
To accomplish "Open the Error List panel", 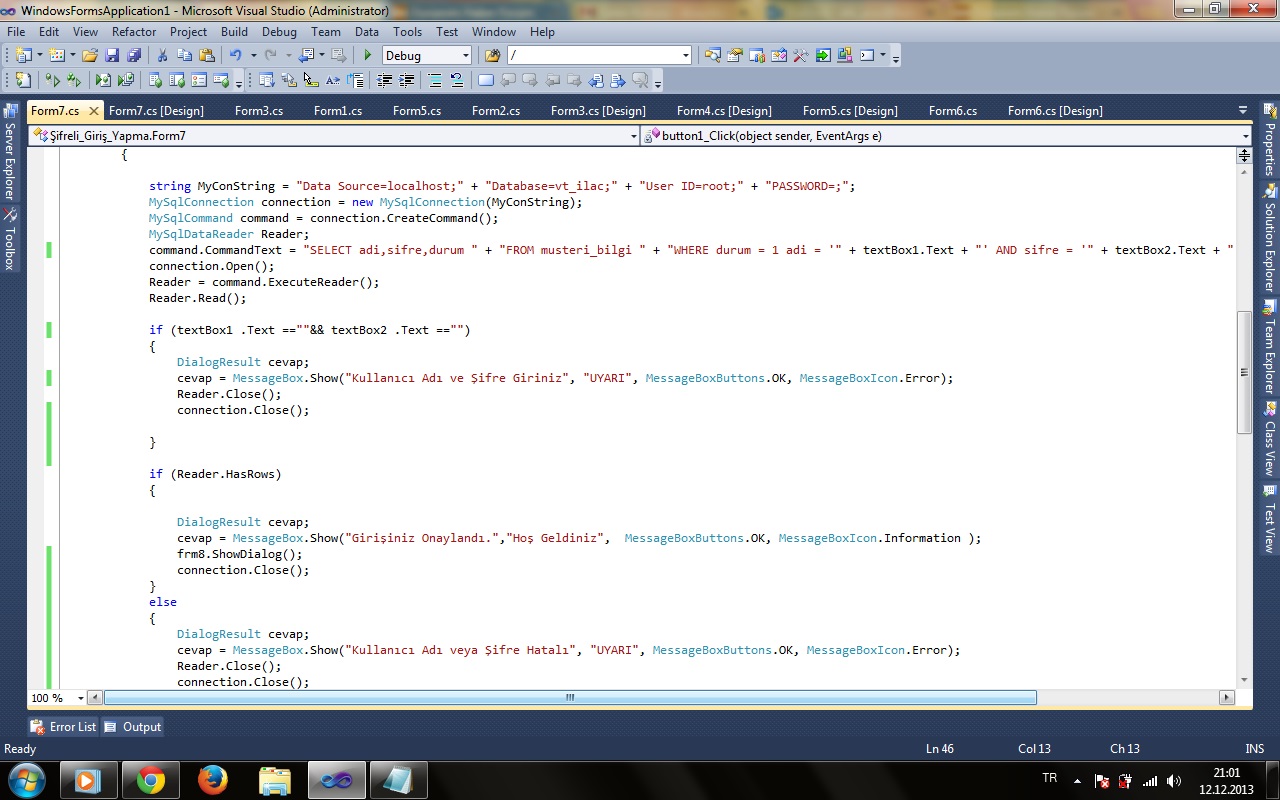I will point(64,727).
